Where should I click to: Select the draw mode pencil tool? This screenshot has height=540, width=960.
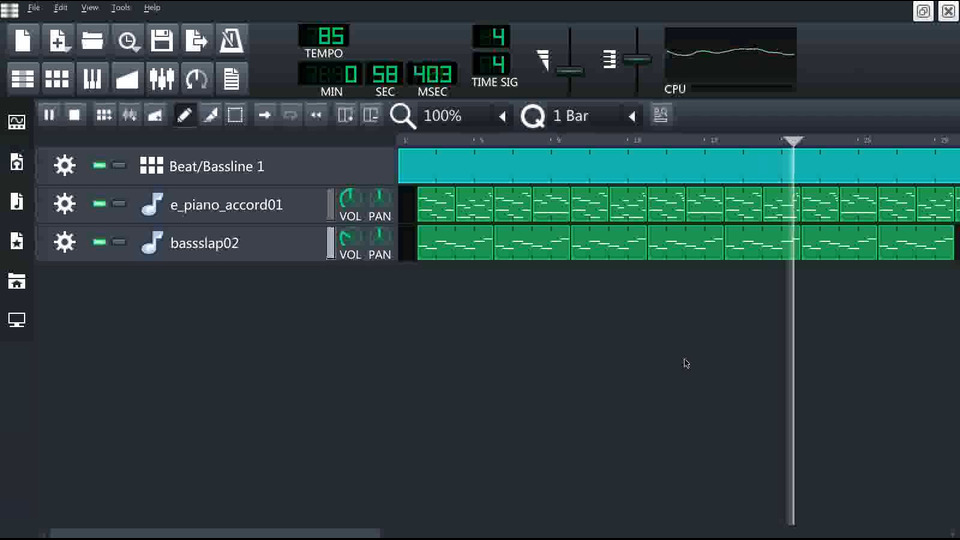coord(184,115)
